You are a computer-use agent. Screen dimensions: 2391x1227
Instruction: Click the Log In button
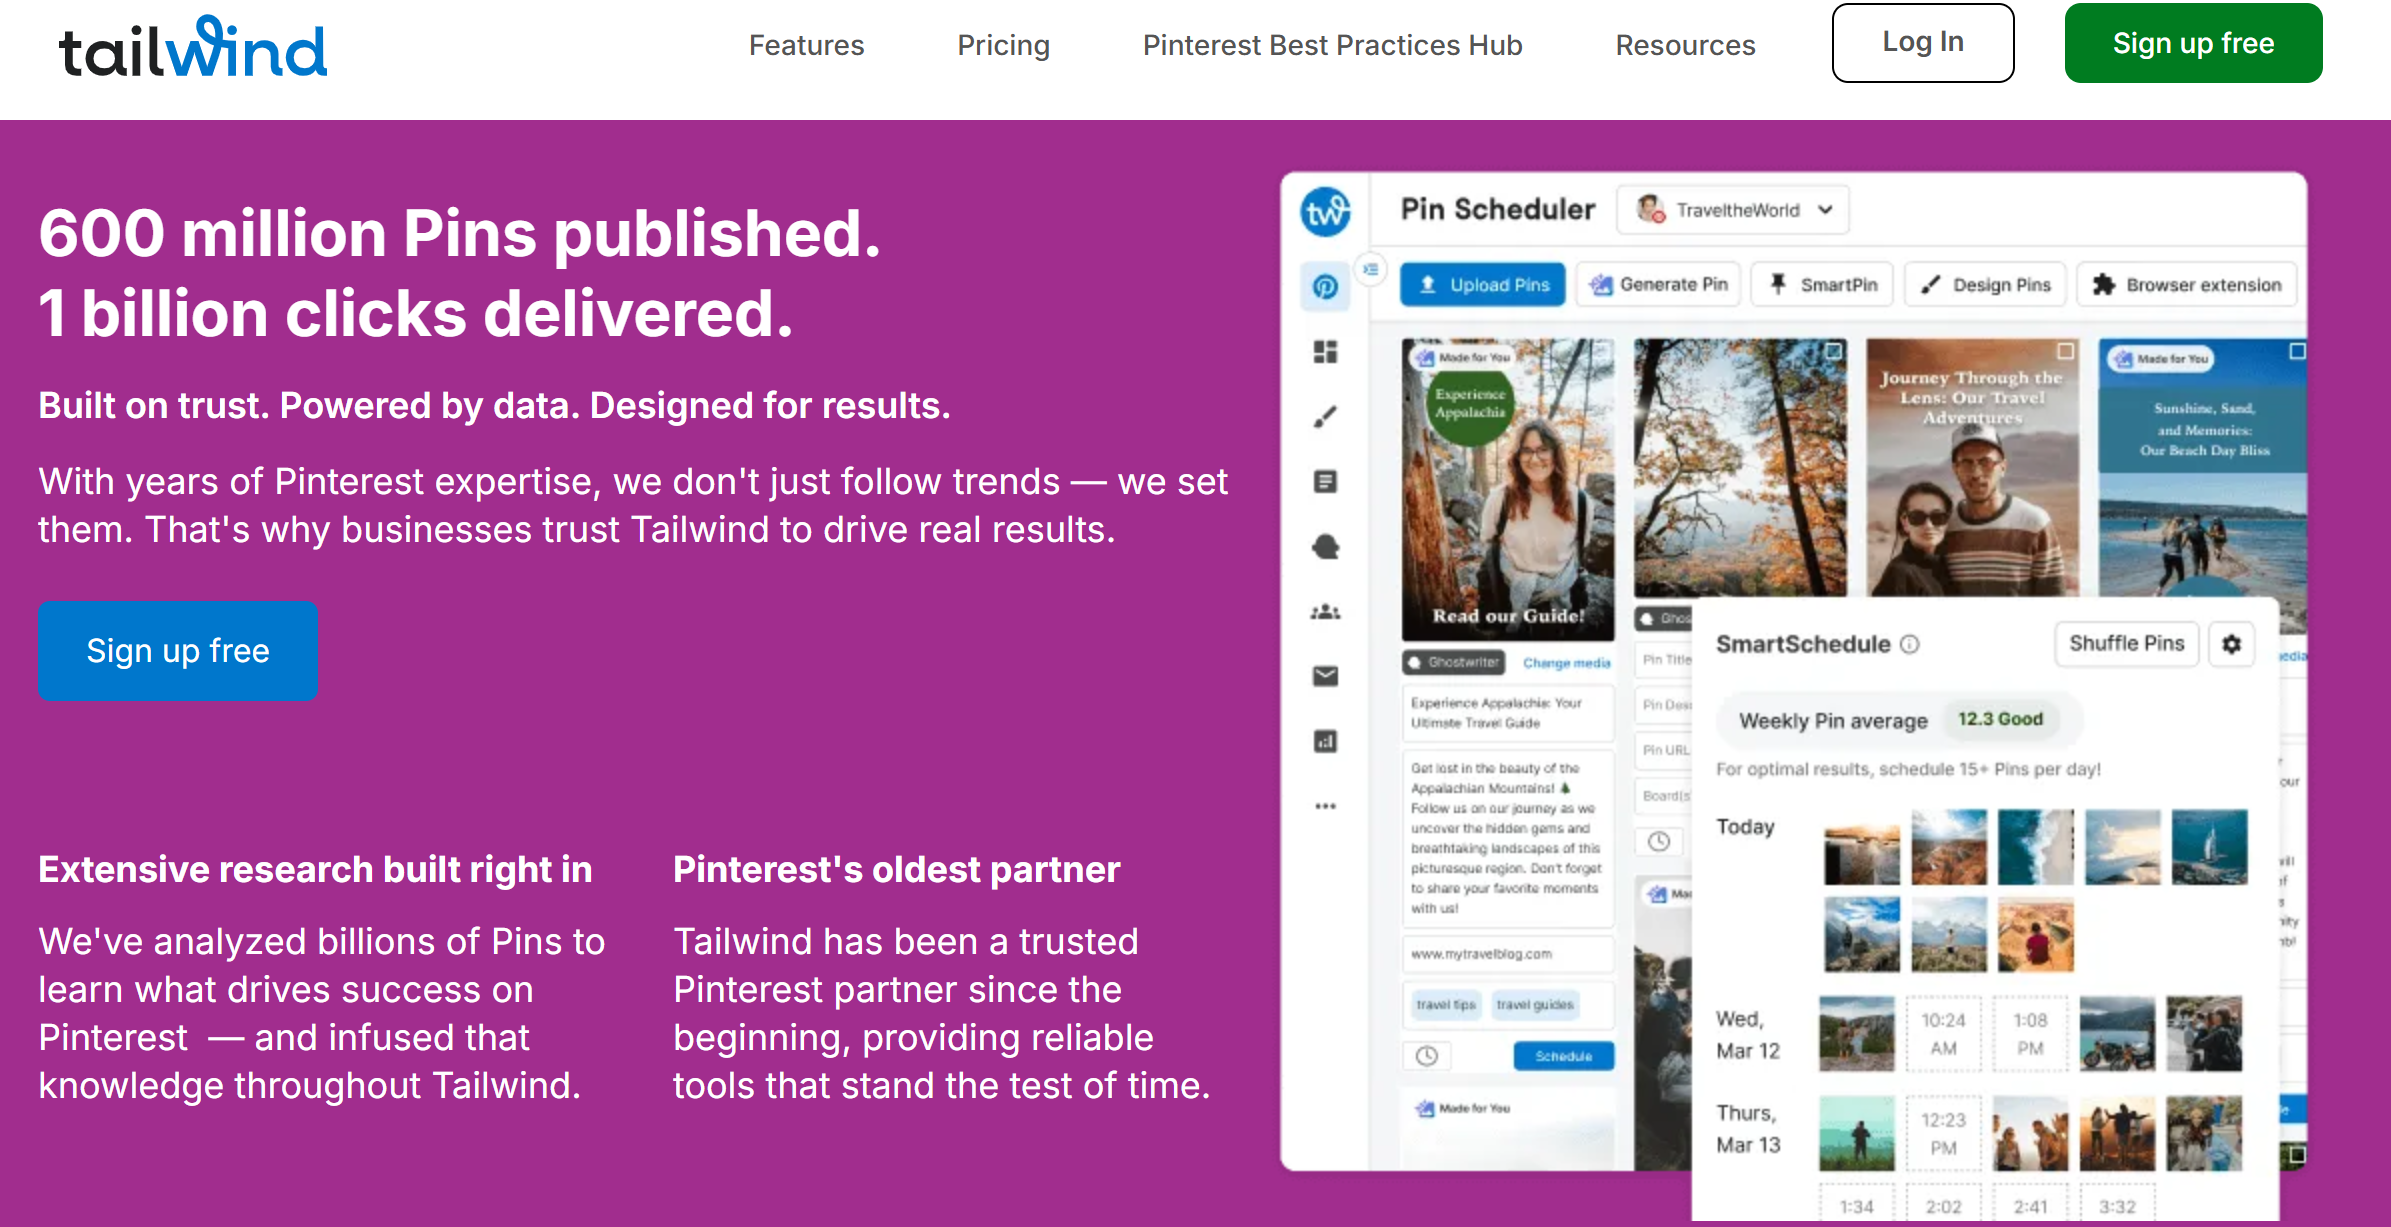tap(1922, 43)
